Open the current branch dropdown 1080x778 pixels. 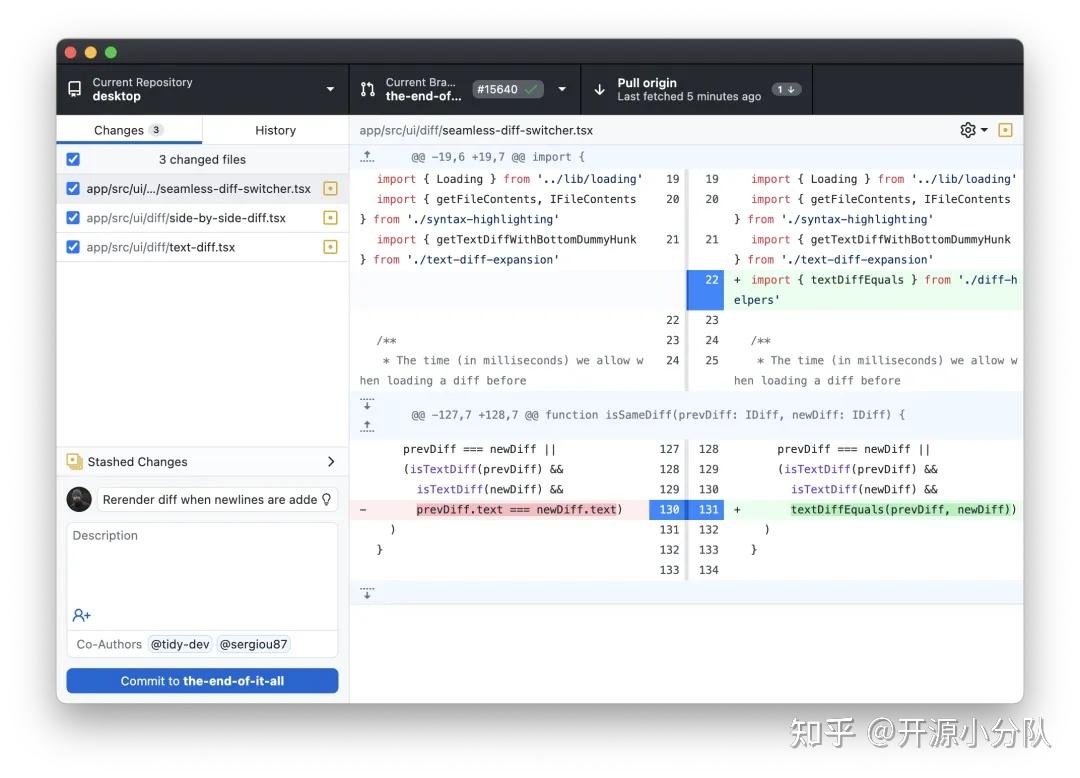[562, 88]
